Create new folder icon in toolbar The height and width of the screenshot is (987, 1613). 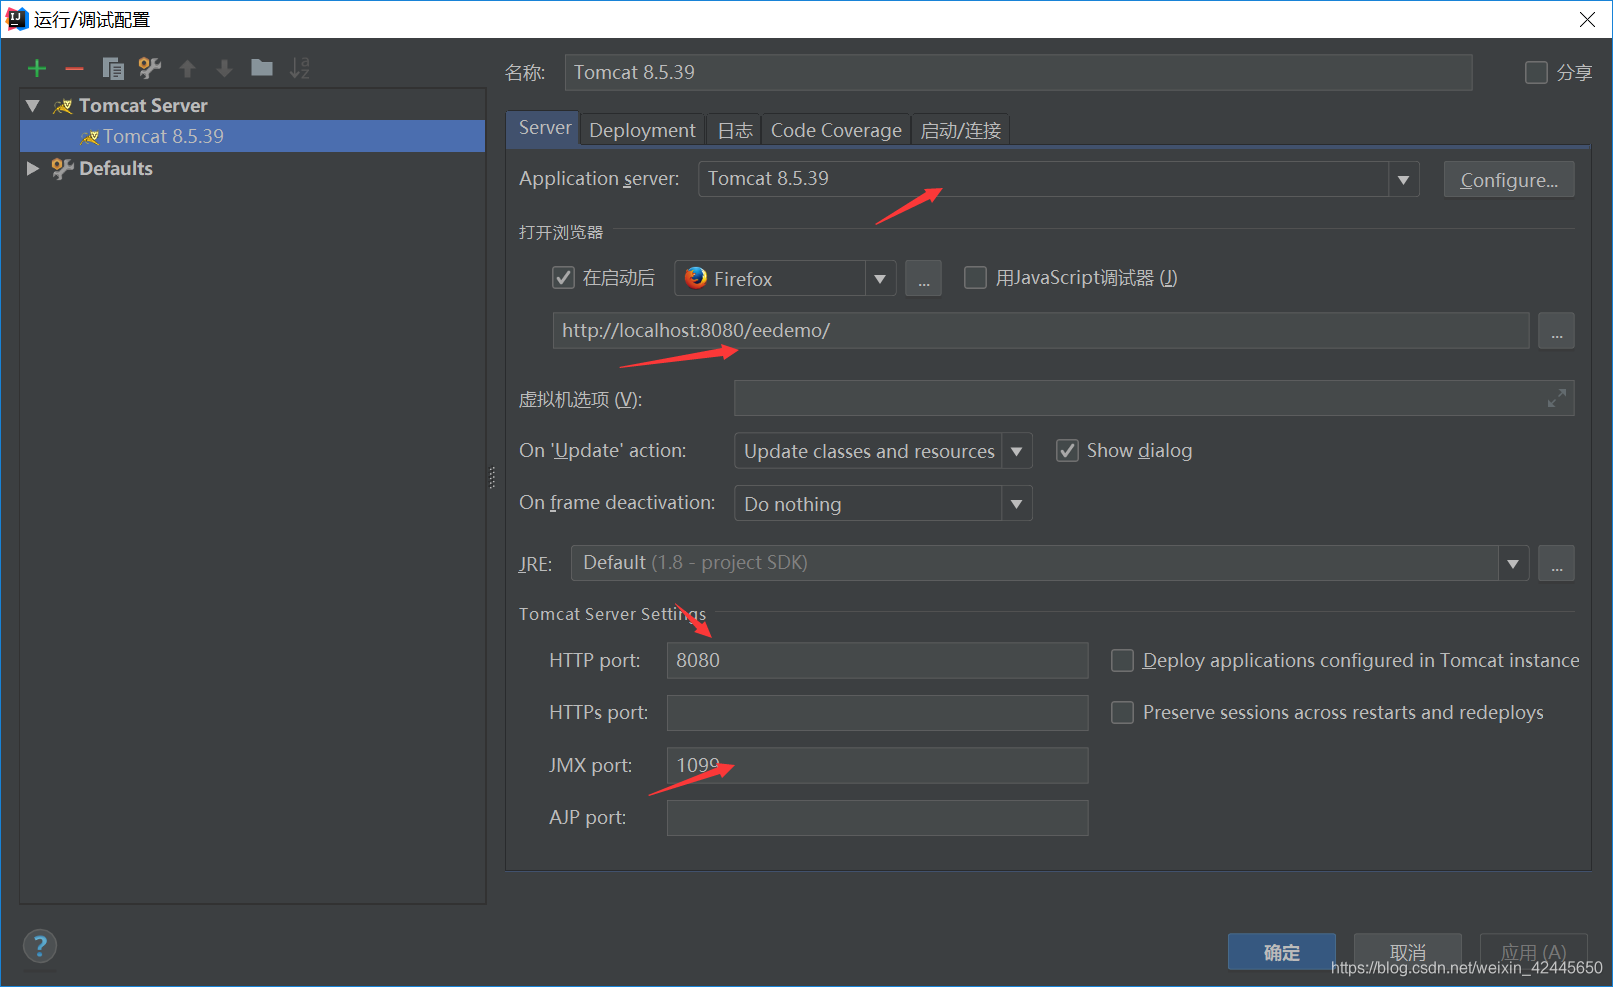click(262, 67)
